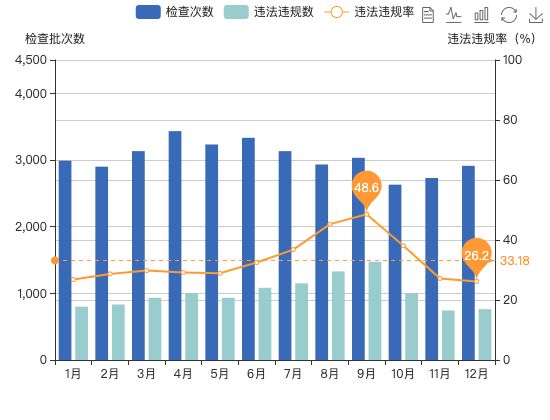
Task: Click the average line start dot
Action: 55,260
